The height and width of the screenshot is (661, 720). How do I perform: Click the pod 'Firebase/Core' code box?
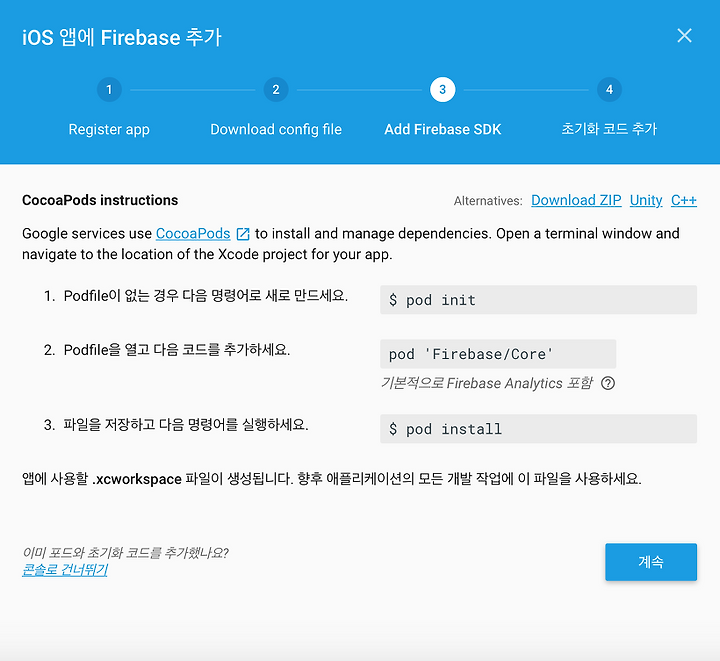point(498,354)
